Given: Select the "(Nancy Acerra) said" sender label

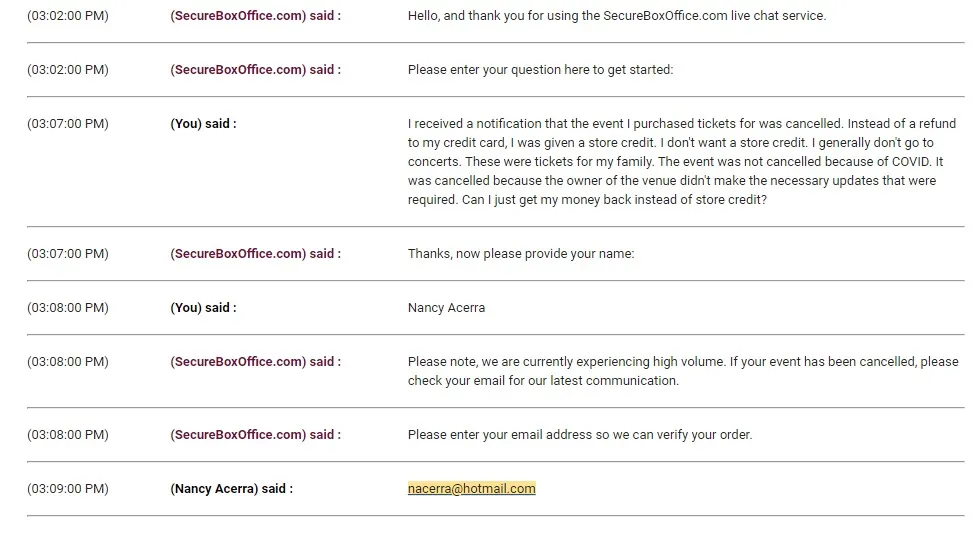Looking at the screenshot, I should [x=231, y=489].
